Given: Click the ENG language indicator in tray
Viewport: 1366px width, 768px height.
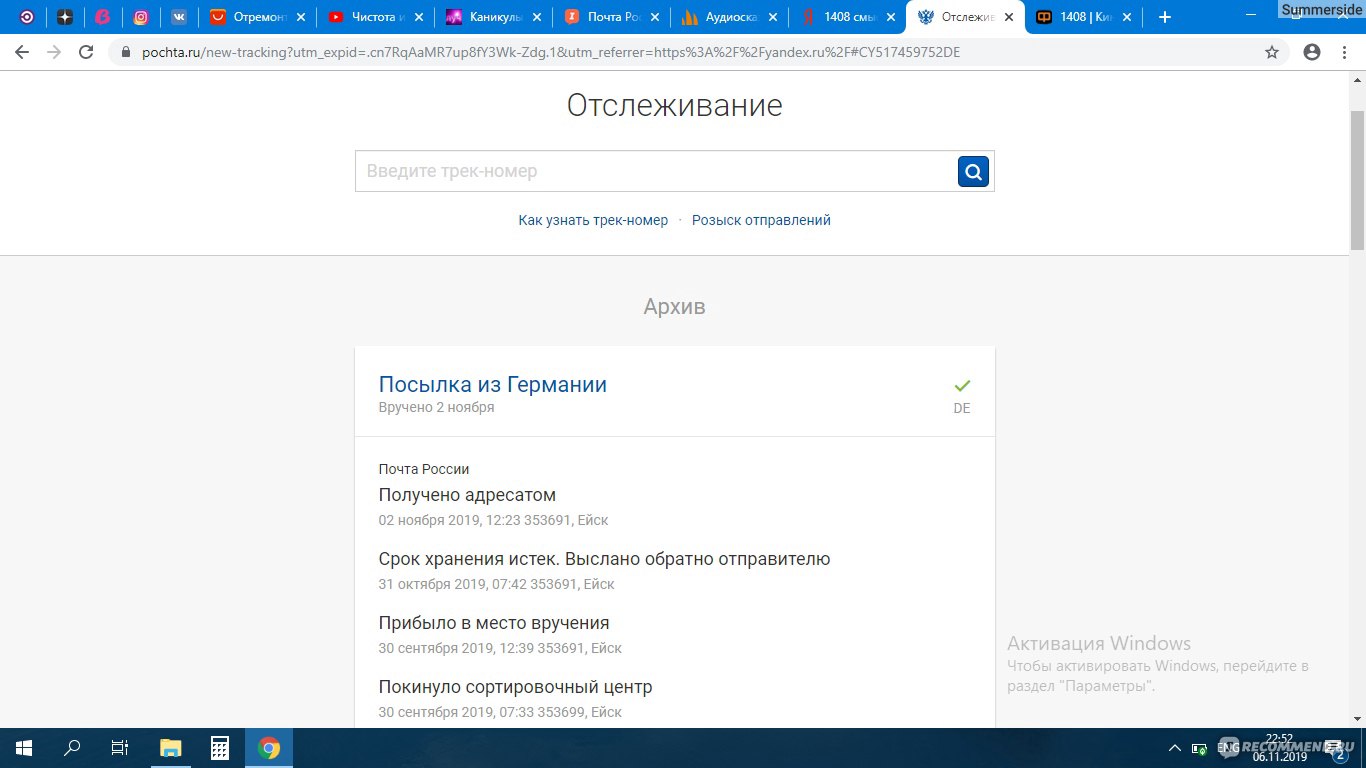Looking at the screenshot, I should 1228,748.
